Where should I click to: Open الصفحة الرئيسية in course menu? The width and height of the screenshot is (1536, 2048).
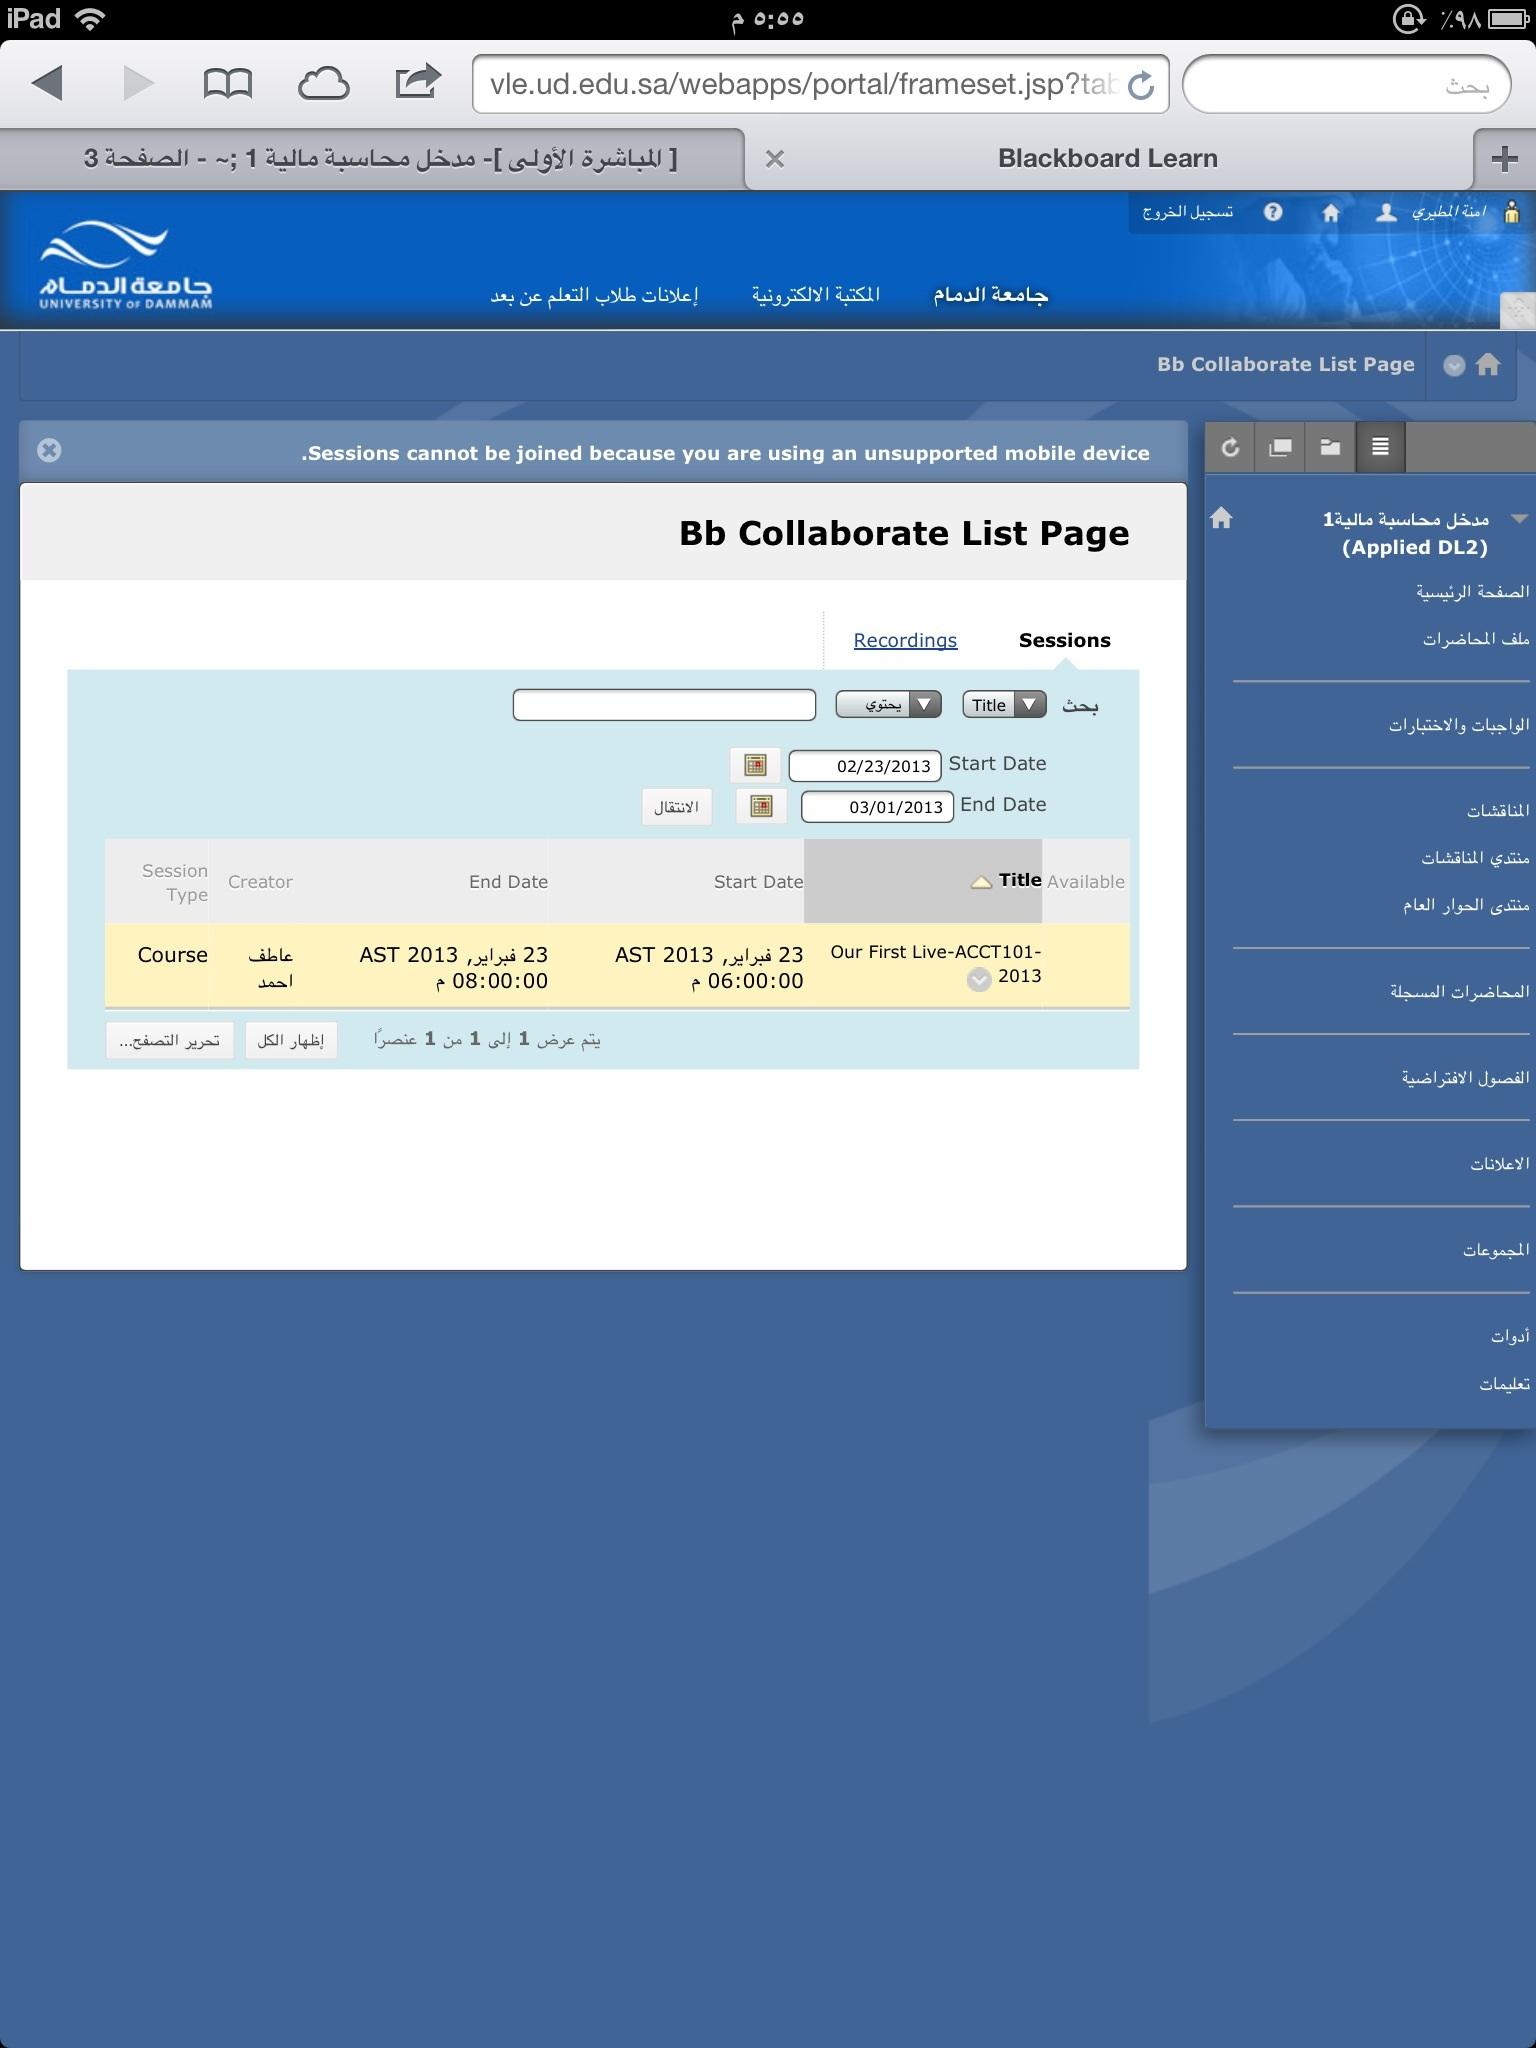click(x=1472, y=592)
